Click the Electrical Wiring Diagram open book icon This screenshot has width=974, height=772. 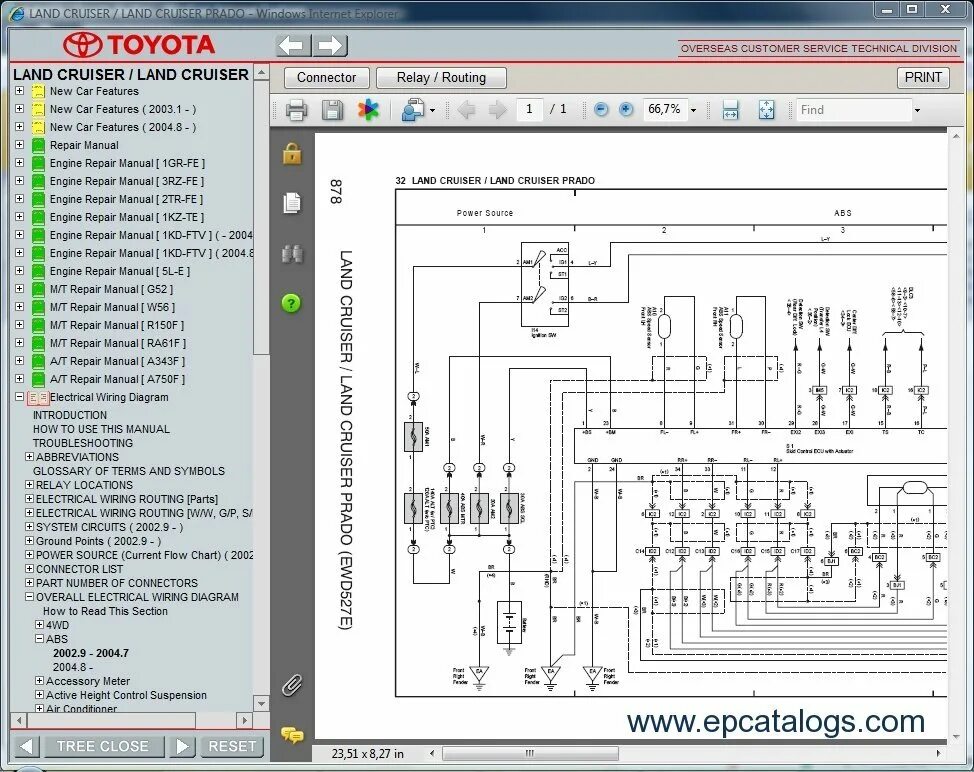[39, 397]
